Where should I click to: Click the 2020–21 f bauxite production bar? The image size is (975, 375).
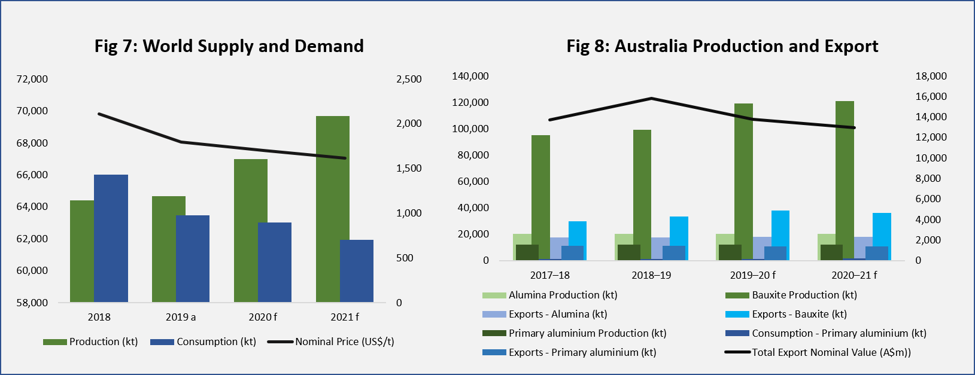[x=844, y=181]
